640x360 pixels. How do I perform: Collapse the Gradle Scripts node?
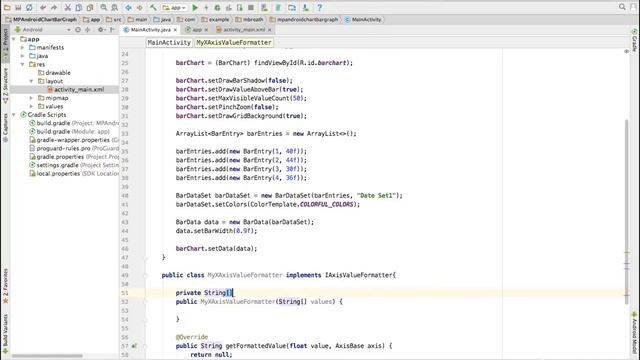tap(14, 115)
